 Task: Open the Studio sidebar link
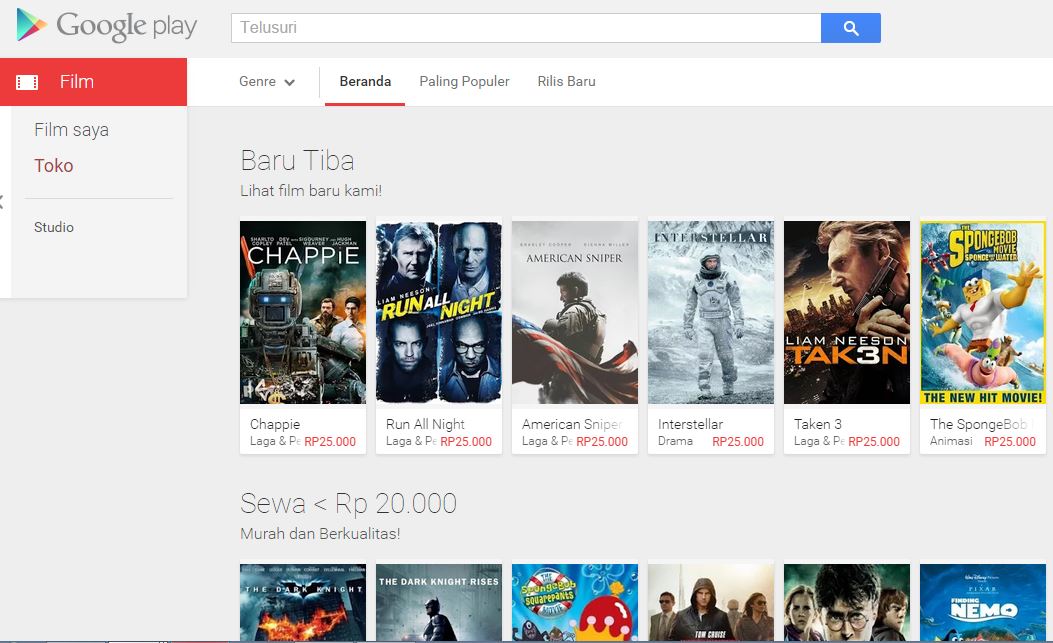[x=54, y=227]
